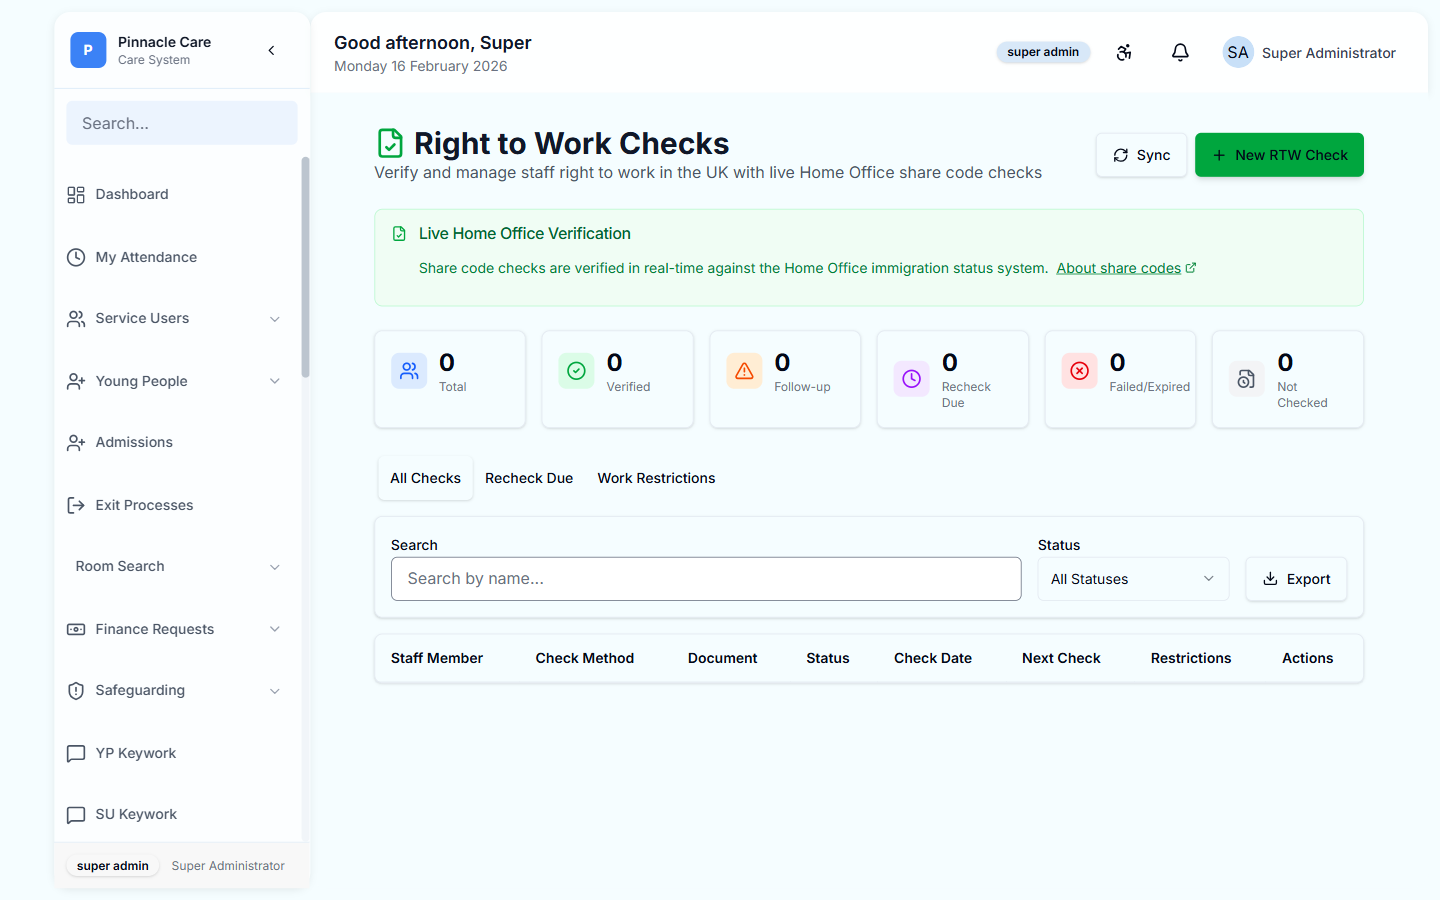Click the Search by name input field
Screen dimensions: 1440x900
point(706,578)
